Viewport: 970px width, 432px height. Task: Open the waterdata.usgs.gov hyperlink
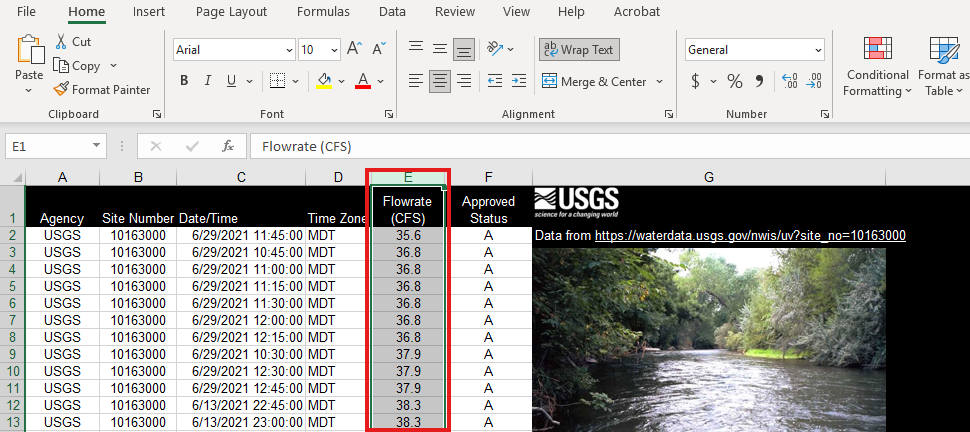tap(750, 236)
